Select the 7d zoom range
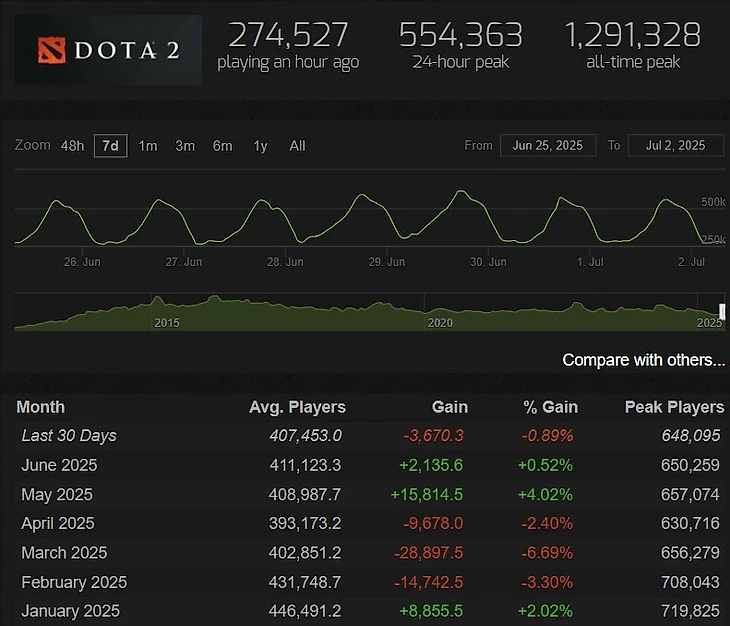This screenshot has height=626, width=730. (110, 146)
